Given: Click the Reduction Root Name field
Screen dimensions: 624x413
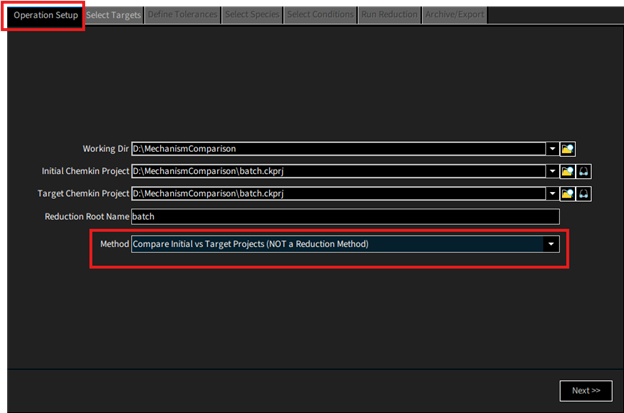Looking at the screenshot, I should tap(345, 217).
